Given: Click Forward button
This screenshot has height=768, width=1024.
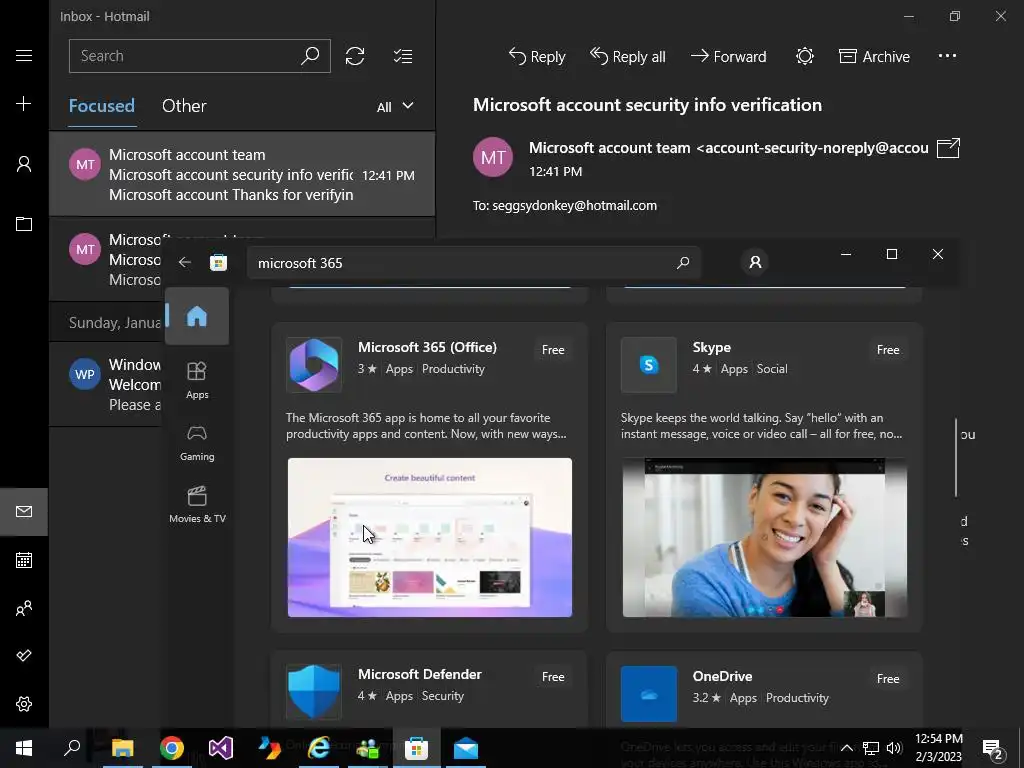Looking at the screenshot, I should tap(728, 57).
